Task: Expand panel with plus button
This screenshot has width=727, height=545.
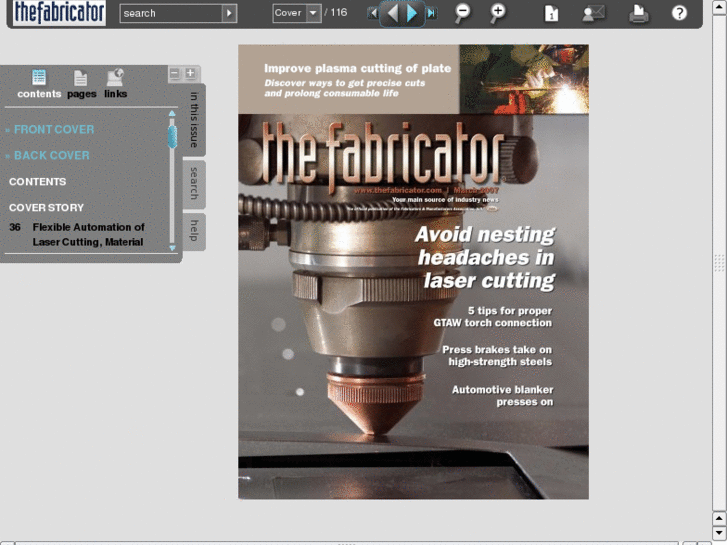Action: 190,73
